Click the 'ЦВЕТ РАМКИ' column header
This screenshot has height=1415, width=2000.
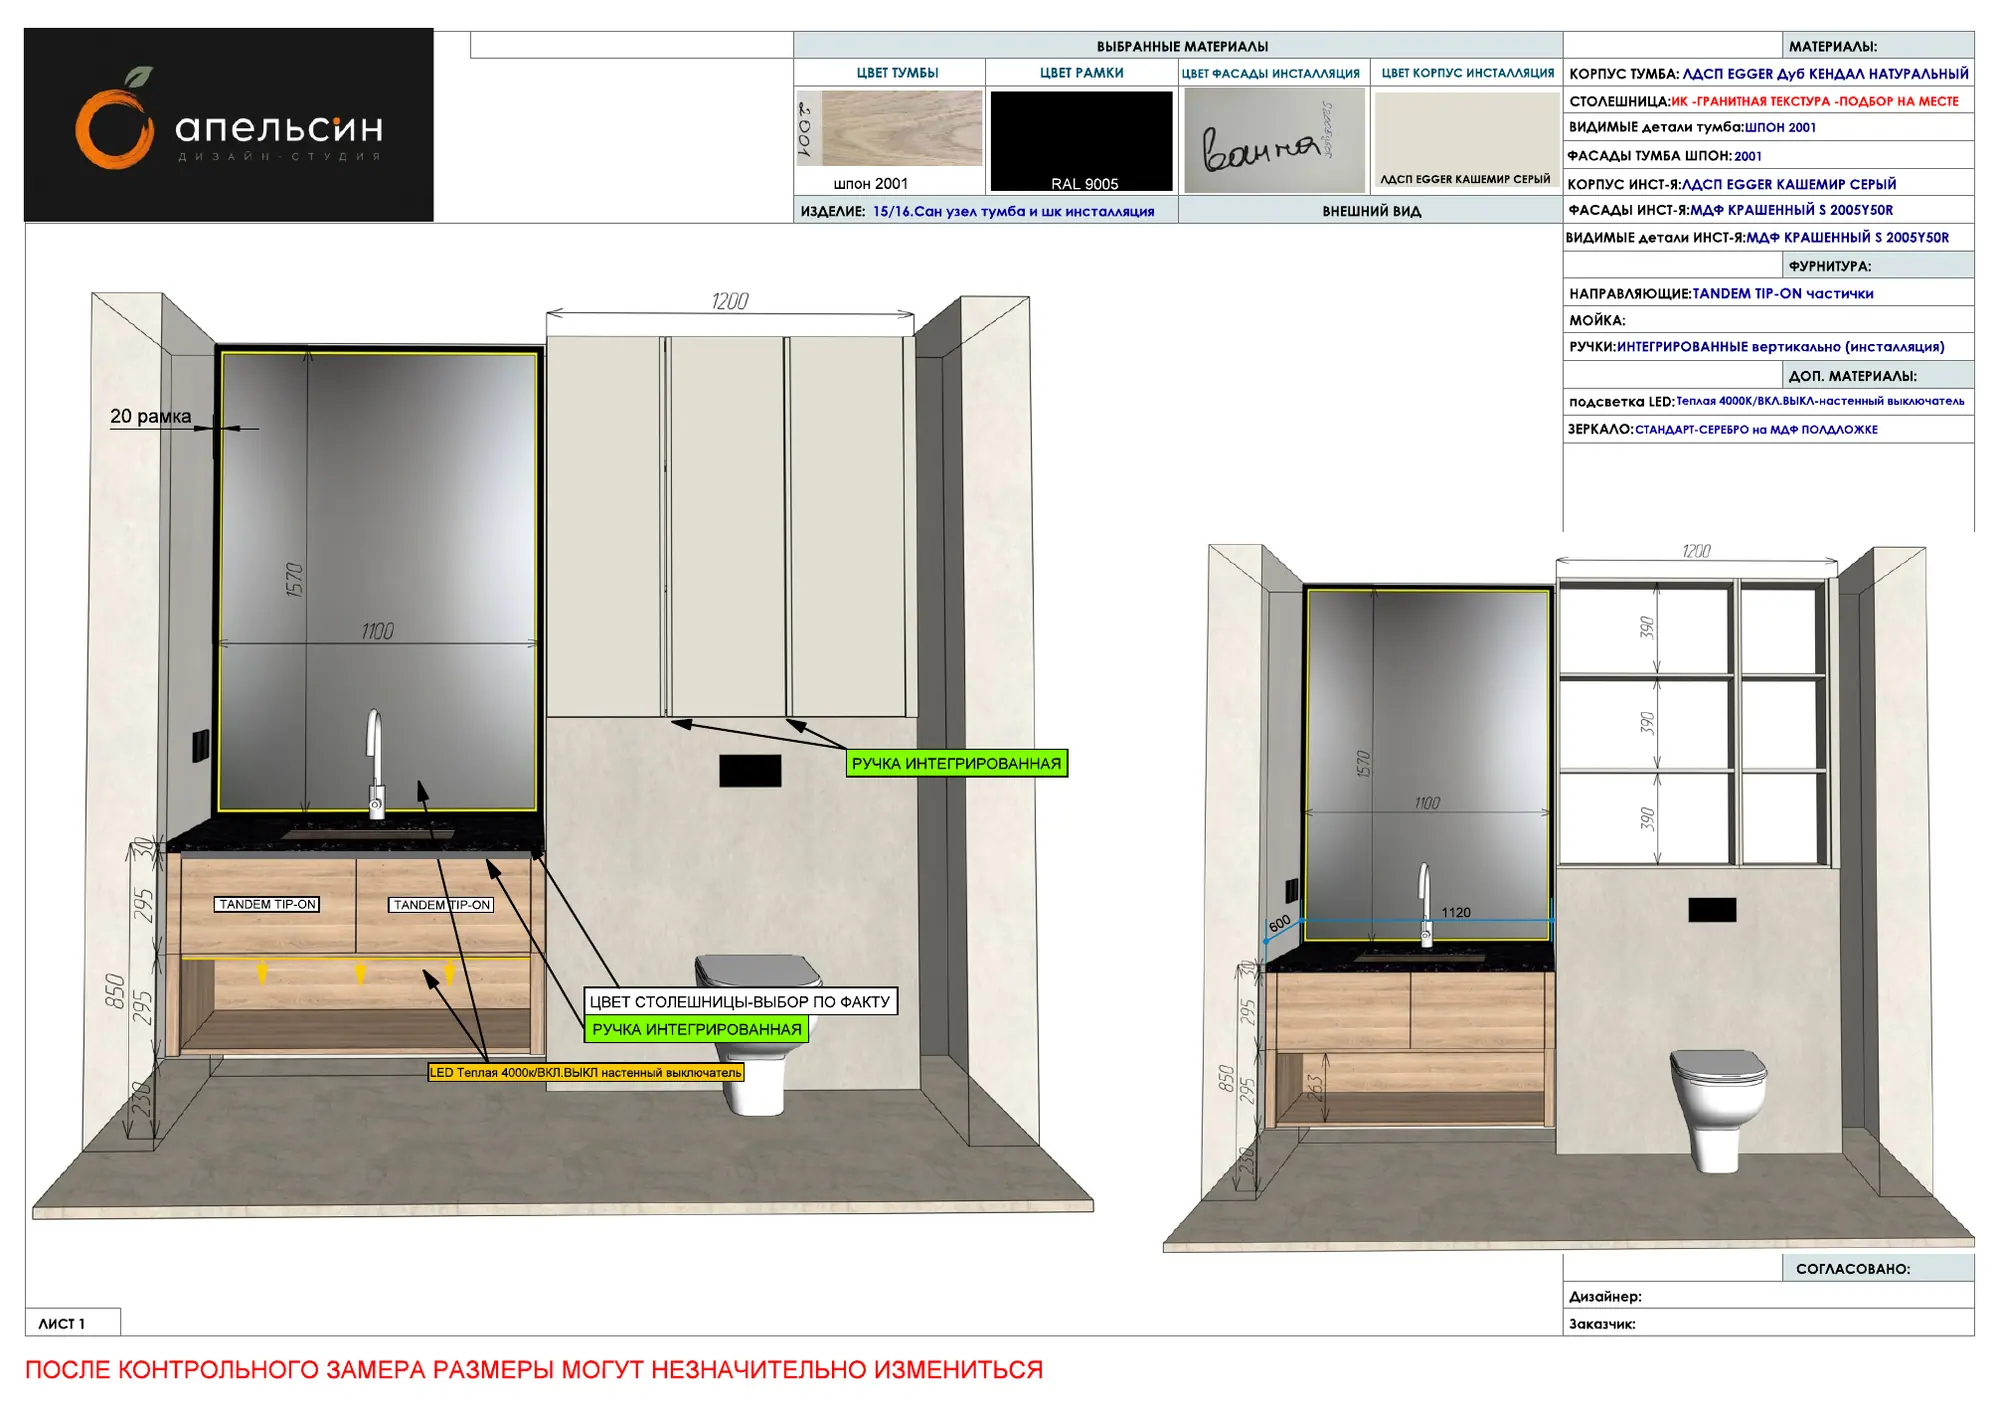pos(1081,73)
